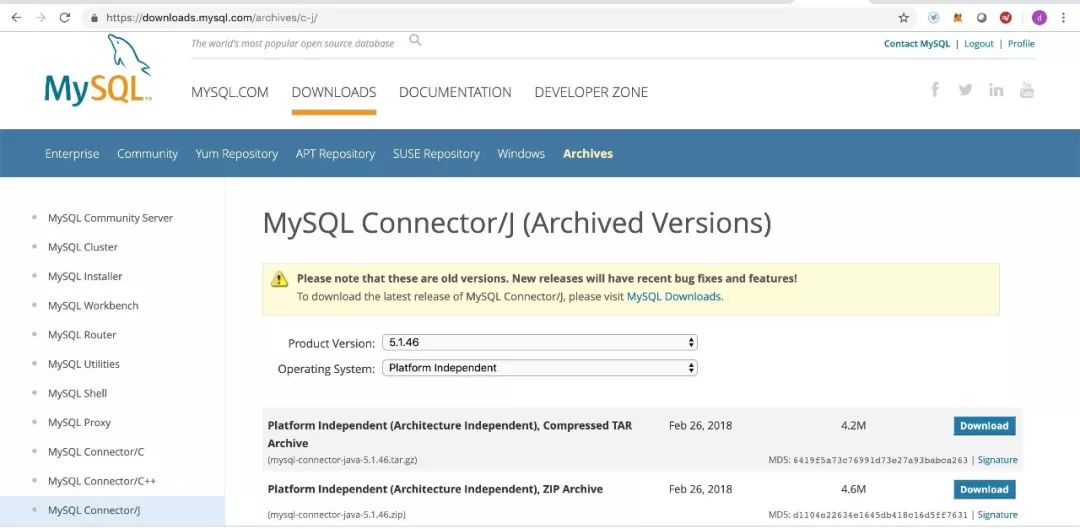Switch to the Enterprise tab
Screen dimensions: 1080x529
[x=72, y=154]
